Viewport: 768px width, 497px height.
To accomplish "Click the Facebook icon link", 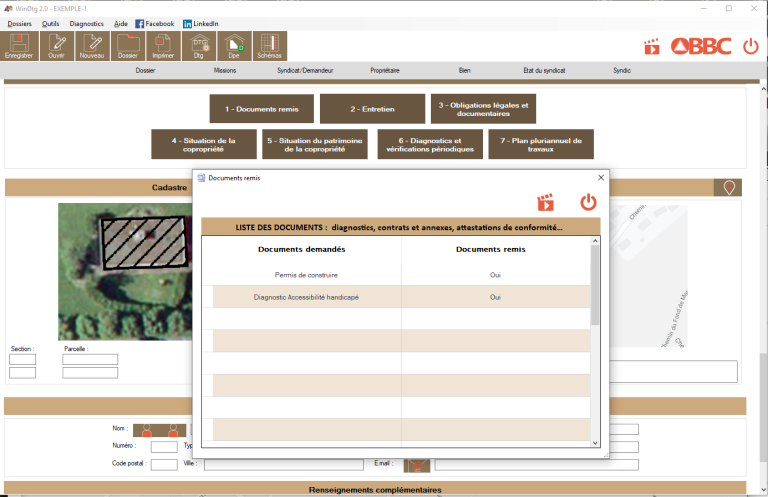I will pyautogui.click(x=155, y=24).
